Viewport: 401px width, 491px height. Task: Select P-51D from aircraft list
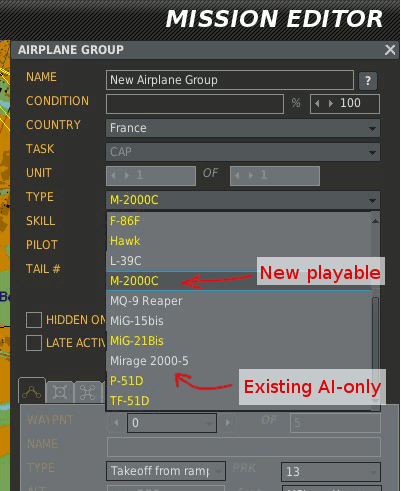click(238, 381)
